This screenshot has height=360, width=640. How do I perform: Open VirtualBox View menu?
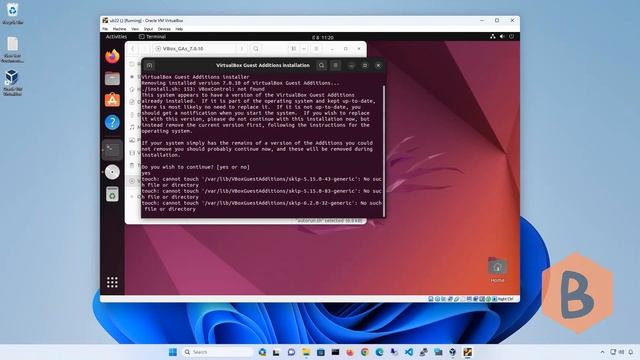click(x=135, y=29)
